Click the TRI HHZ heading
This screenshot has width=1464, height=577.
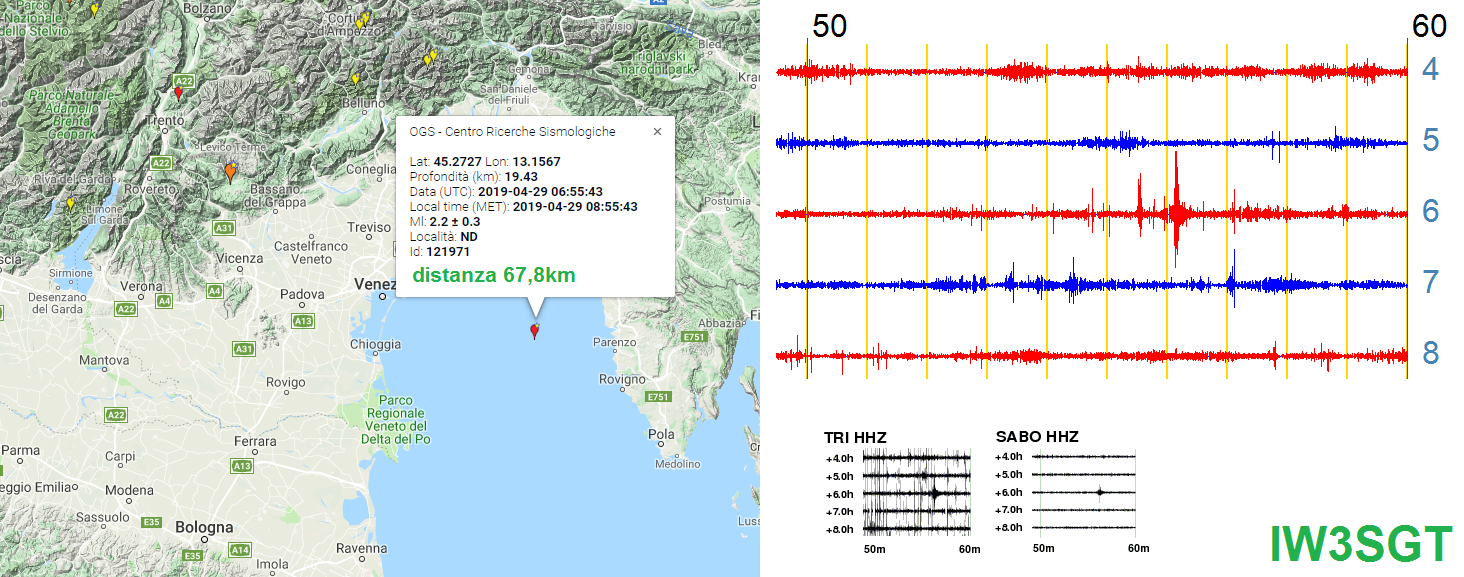[x=855, y=437]
